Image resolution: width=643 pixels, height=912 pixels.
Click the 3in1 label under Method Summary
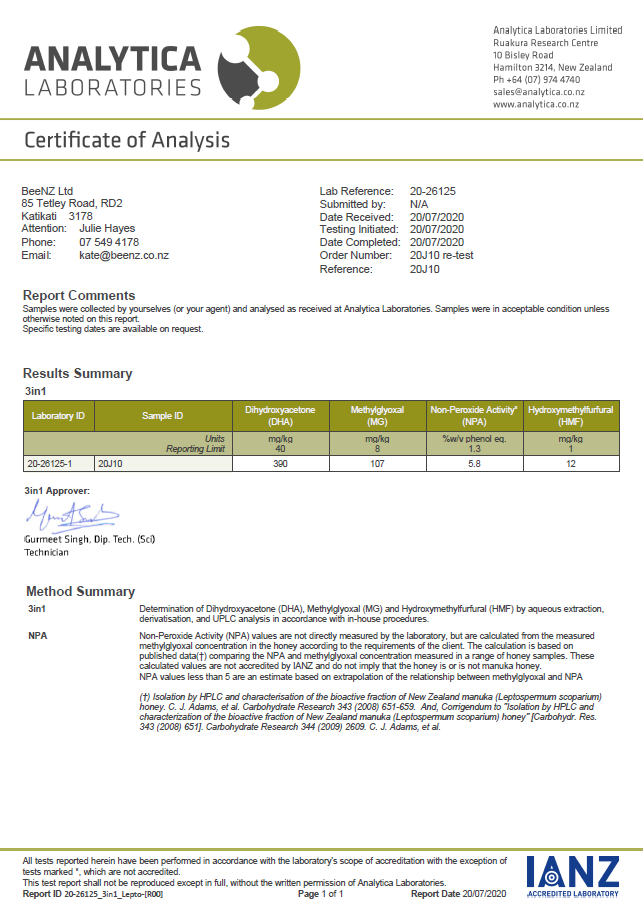[37, 609]
